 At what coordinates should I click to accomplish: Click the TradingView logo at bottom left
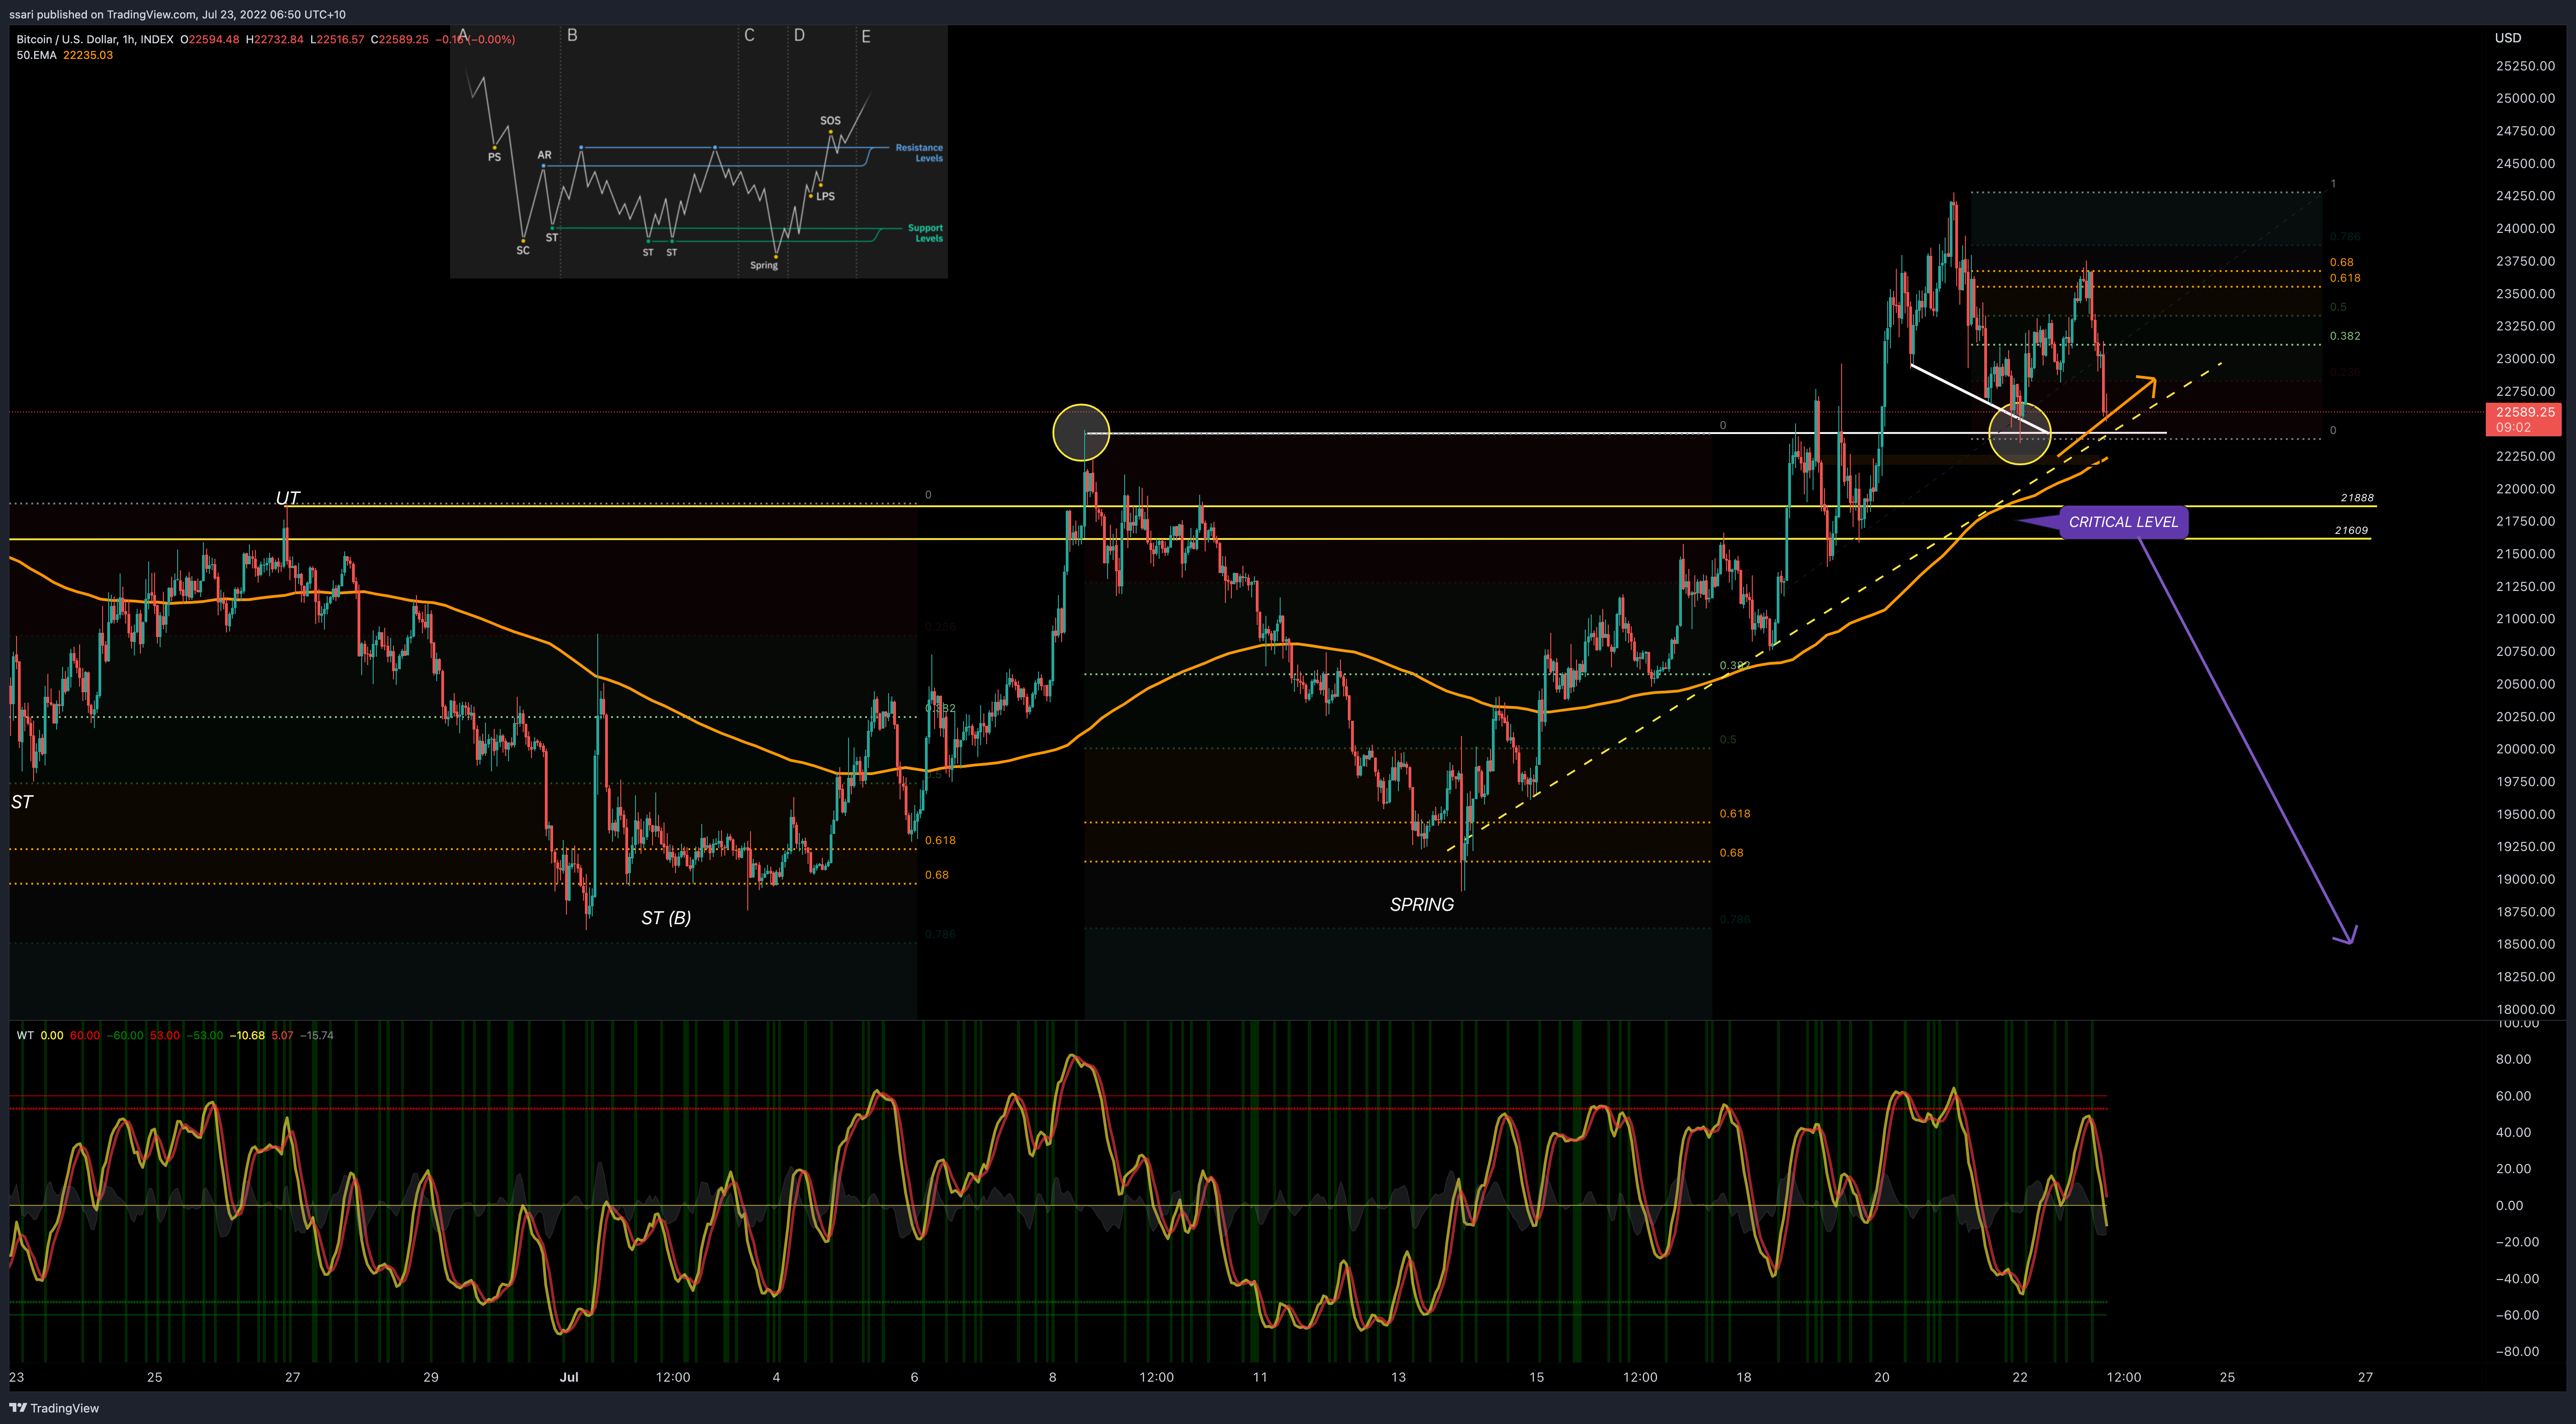tap(54, 1408)
